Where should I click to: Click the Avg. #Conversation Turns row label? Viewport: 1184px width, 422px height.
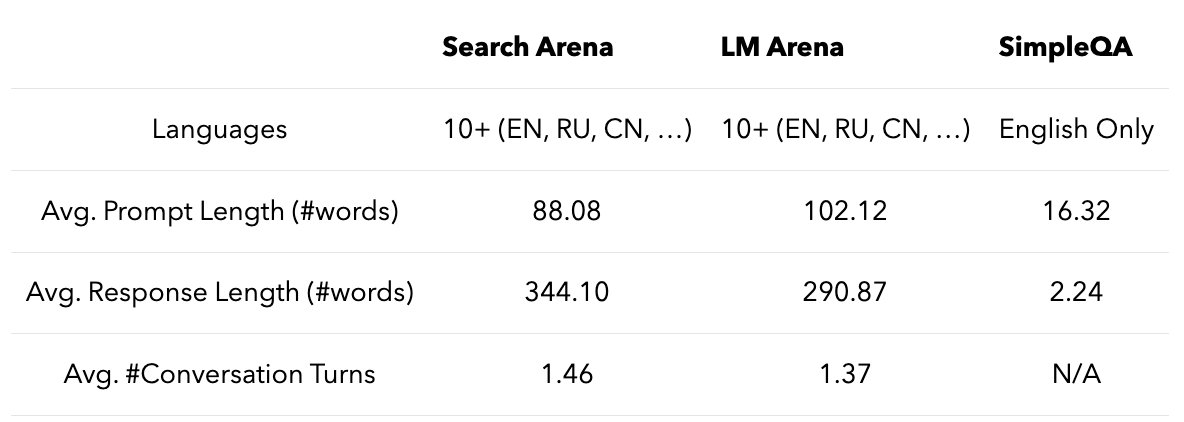click(219, 375)
